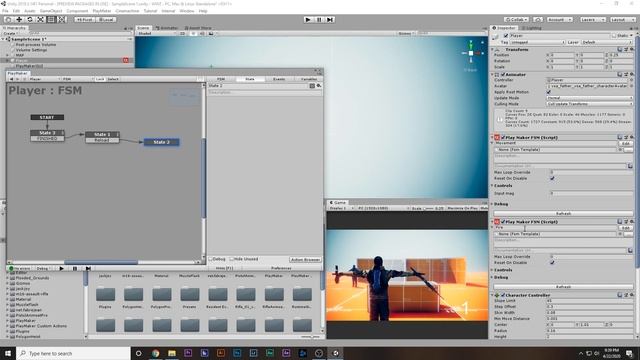Open Transform component gear menu
Image resolution: width=640 pixels, height=360 pixels.
pos(631,49)
